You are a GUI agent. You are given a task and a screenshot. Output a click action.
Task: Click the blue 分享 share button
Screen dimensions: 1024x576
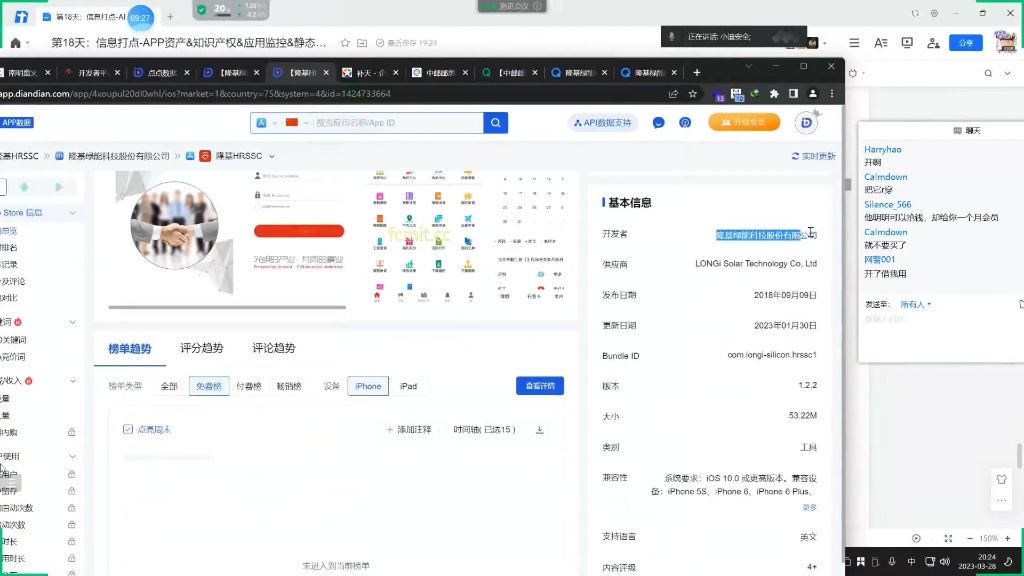pos(966,43)
